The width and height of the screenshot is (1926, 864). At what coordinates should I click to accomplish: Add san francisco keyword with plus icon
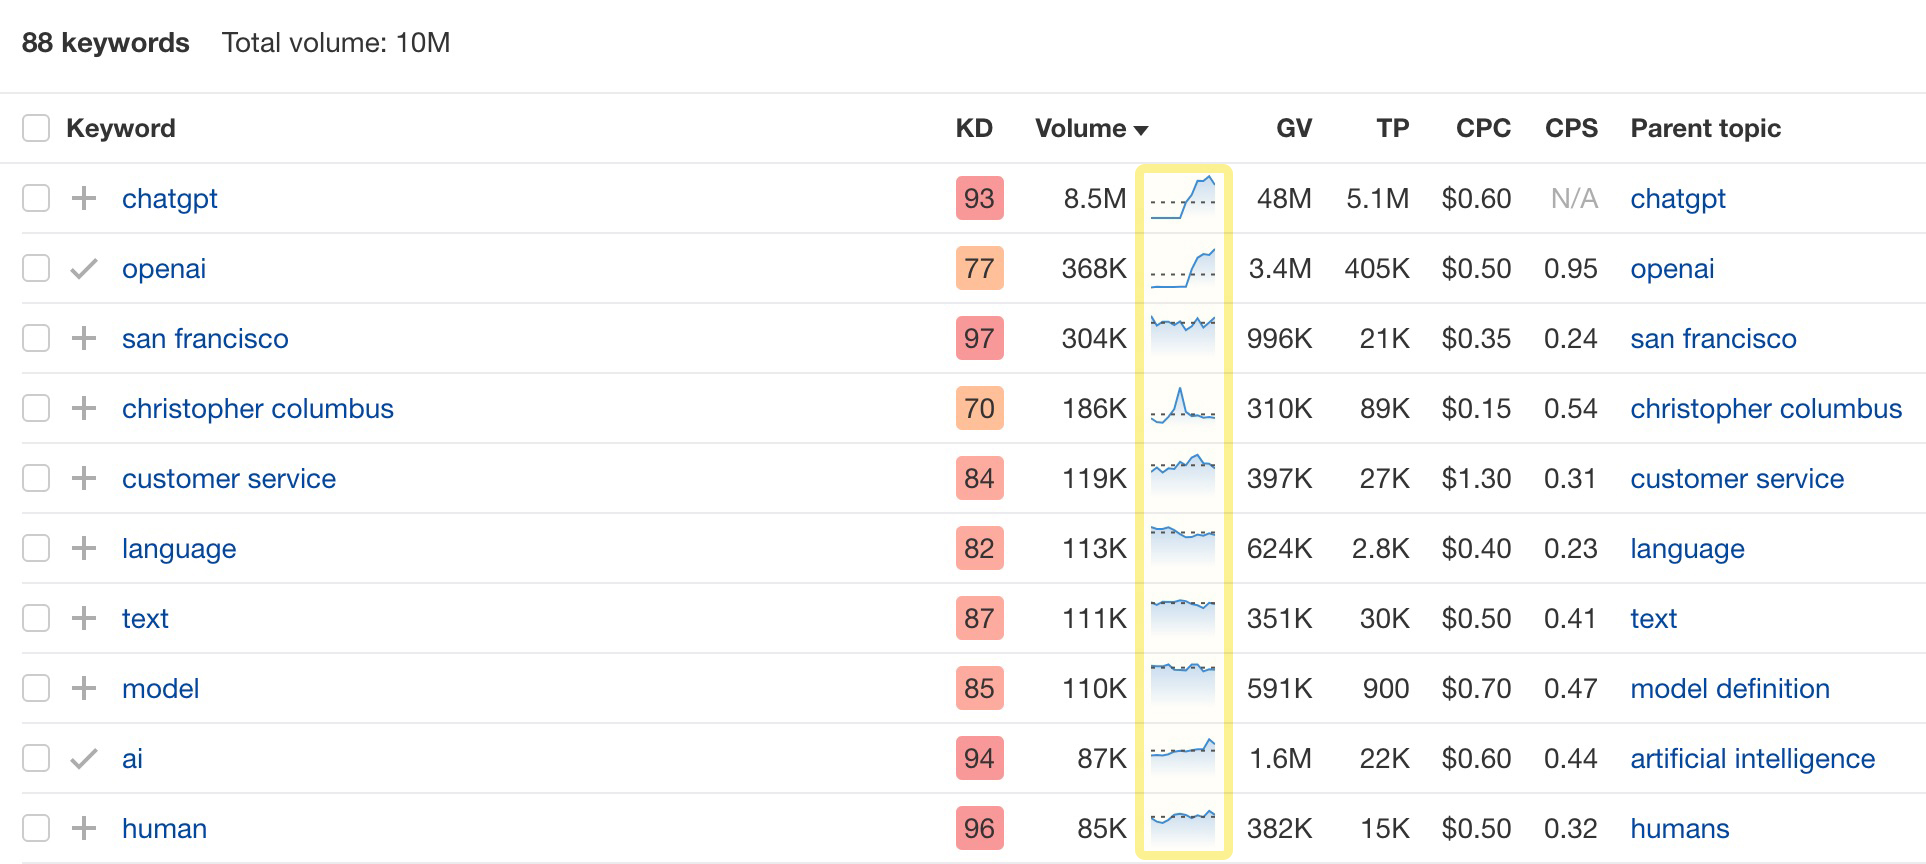tap(84, 338)
